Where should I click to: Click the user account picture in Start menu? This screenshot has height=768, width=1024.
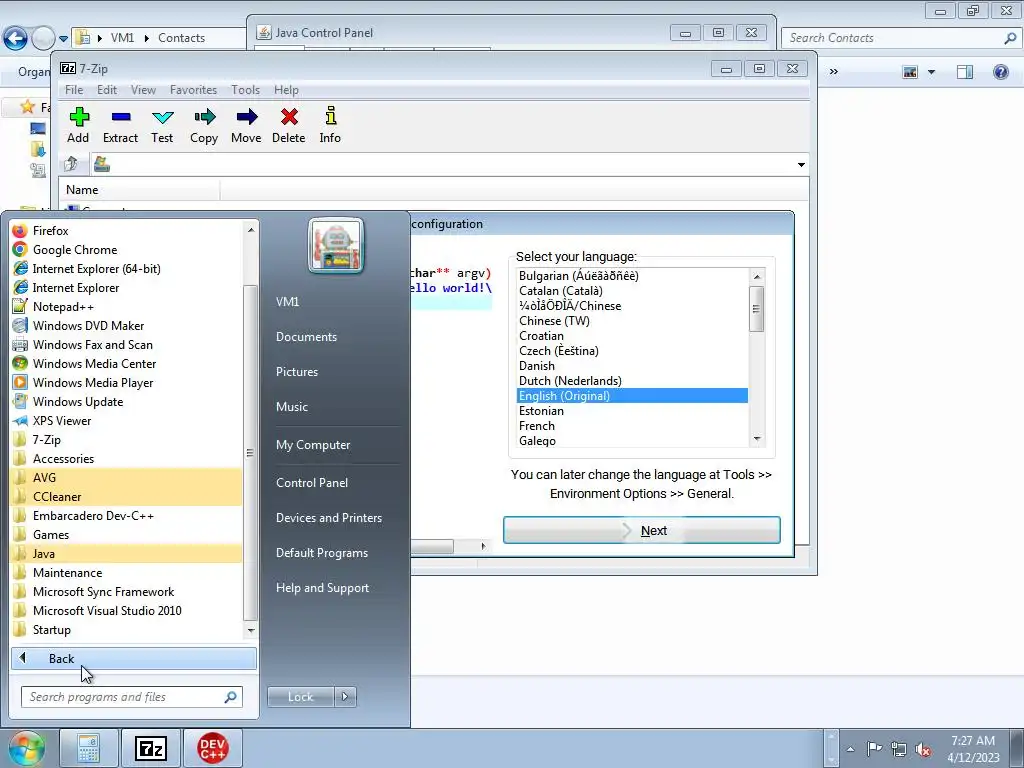336,246
